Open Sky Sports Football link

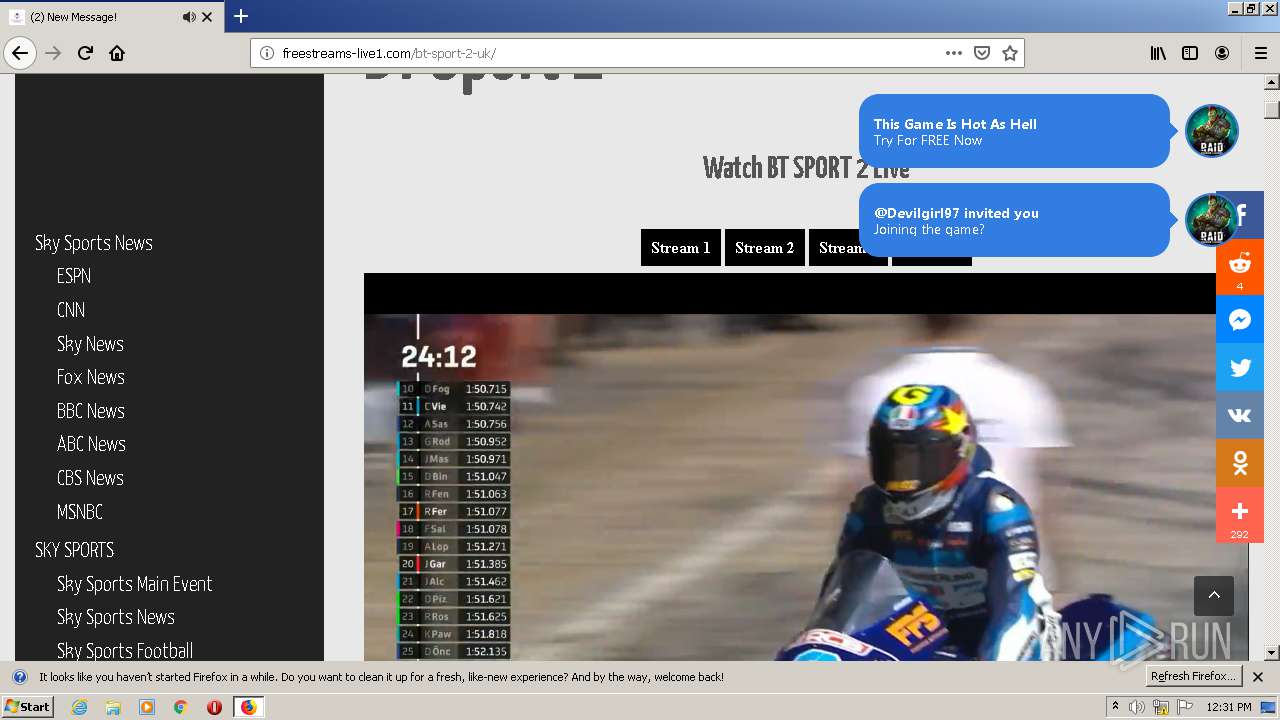point(125,651)
